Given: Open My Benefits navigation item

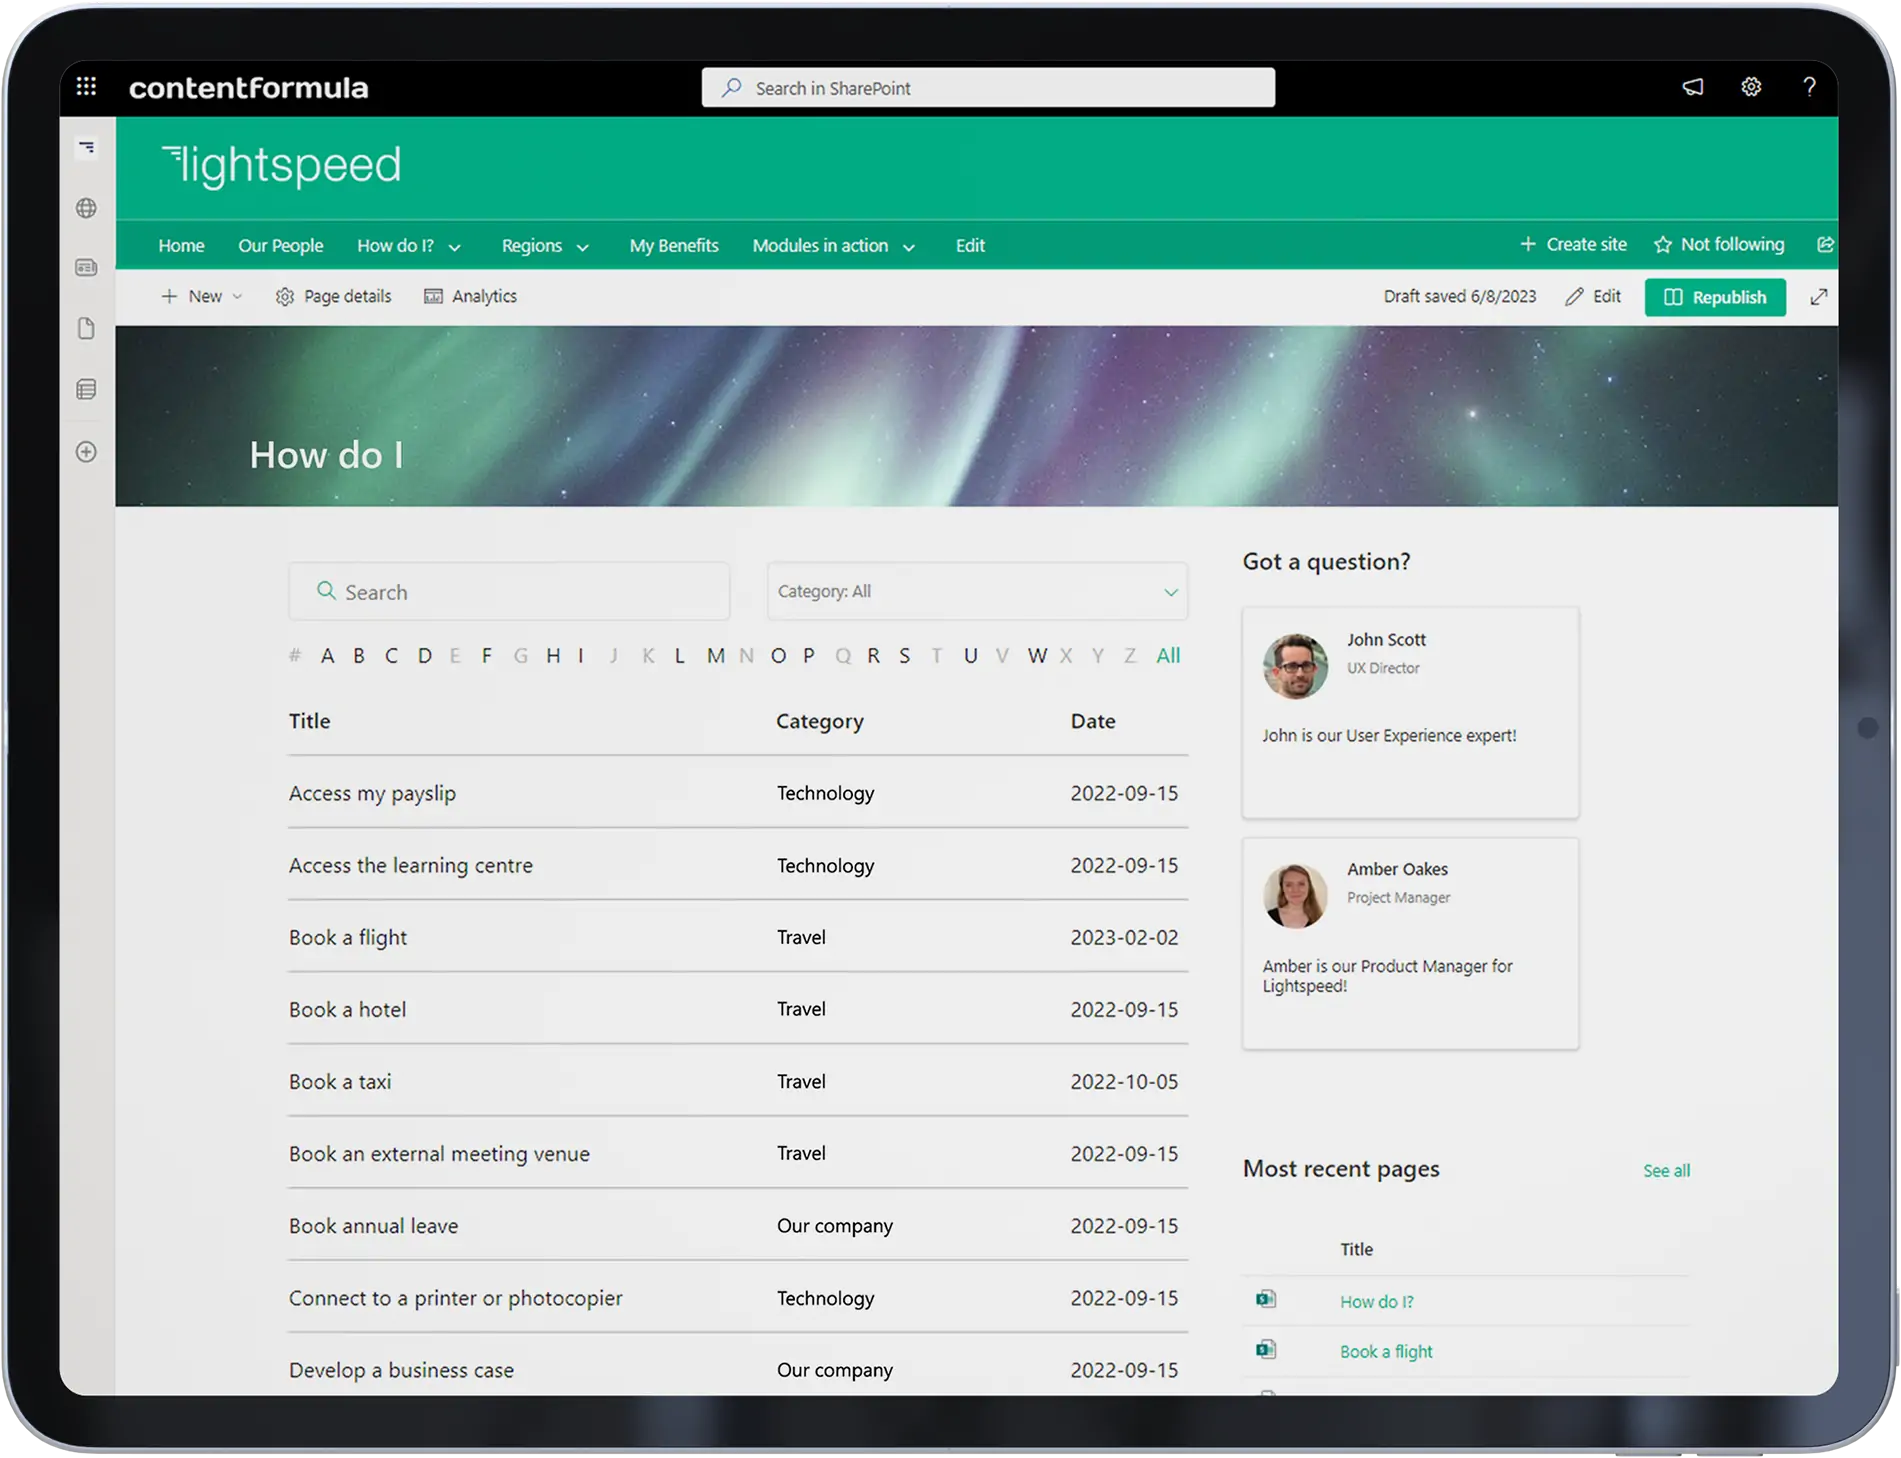Looking at the screenshot, I should (673, 246).
